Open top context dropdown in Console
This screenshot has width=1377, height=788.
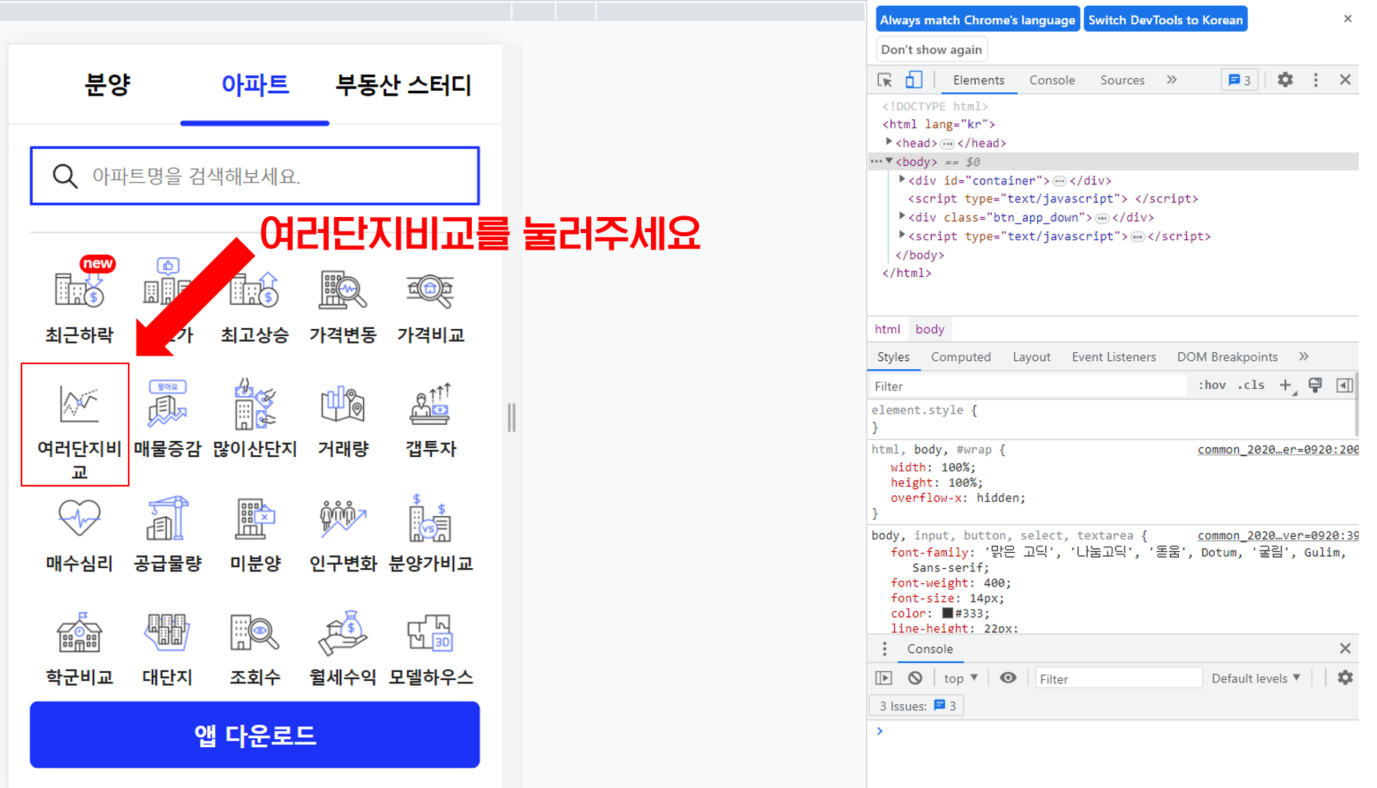point(960,678)
